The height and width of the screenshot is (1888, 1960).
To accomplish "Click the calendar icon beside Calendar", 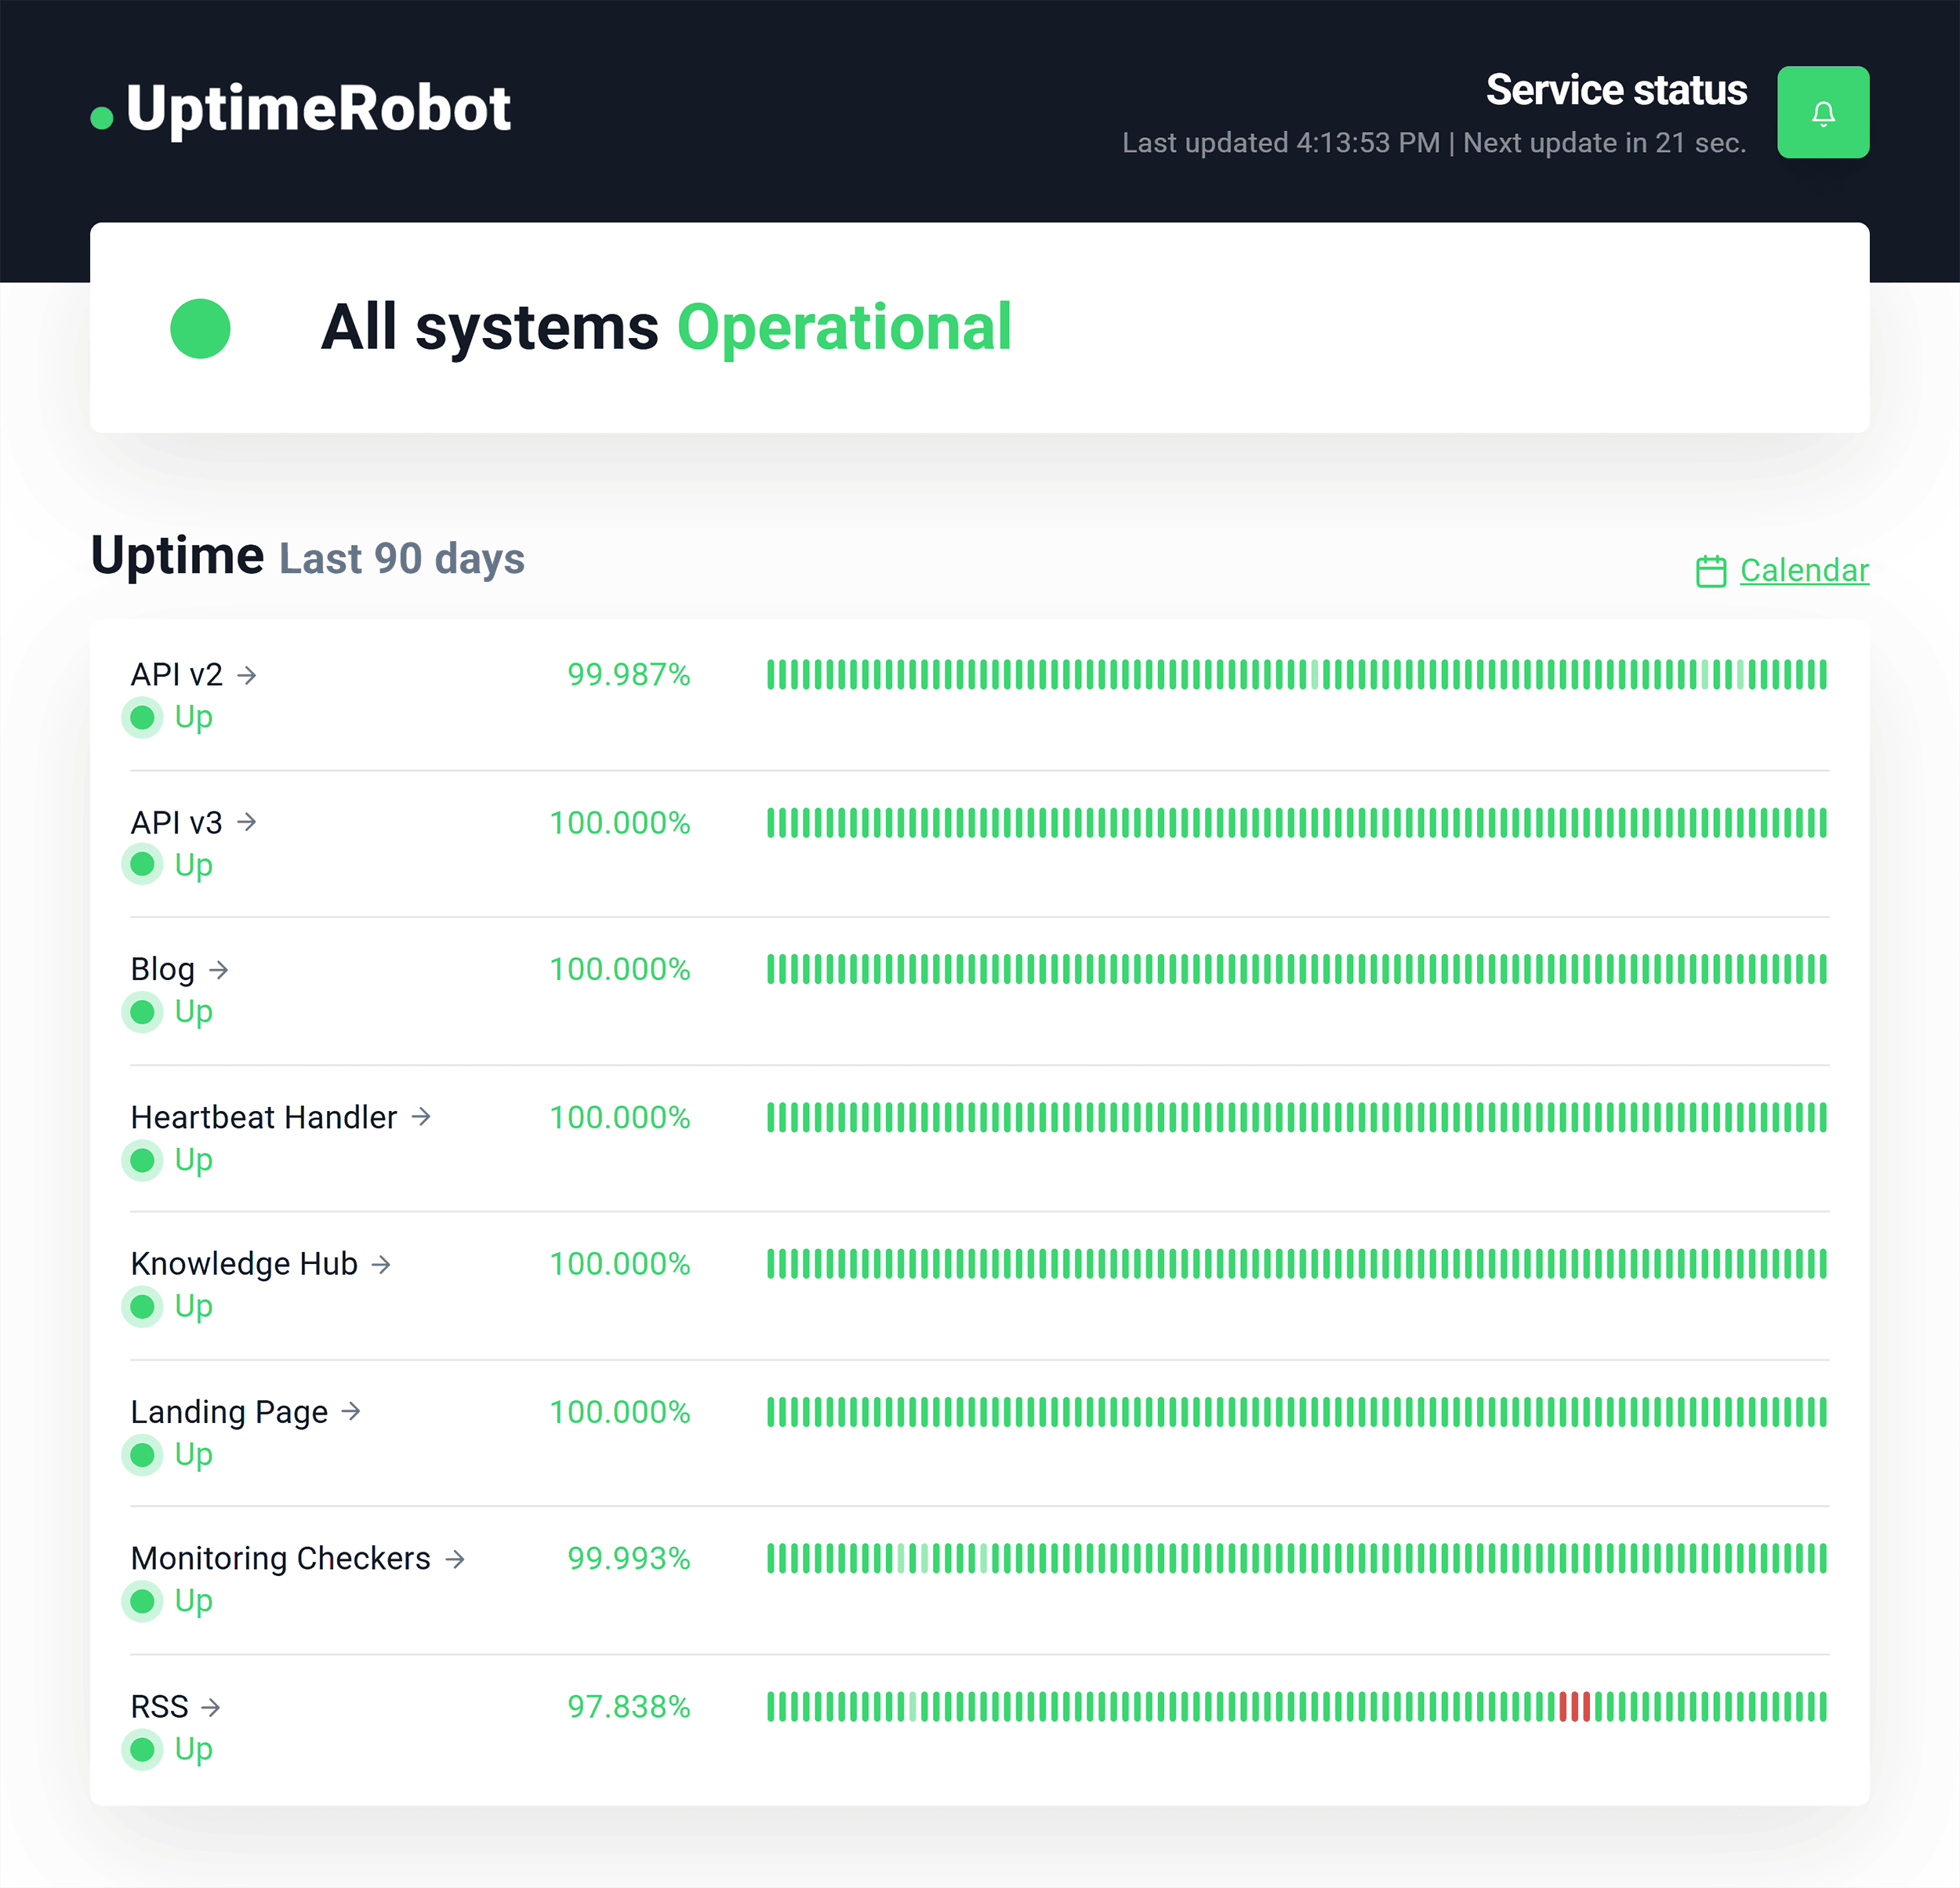I will (x=1710, y=571).
